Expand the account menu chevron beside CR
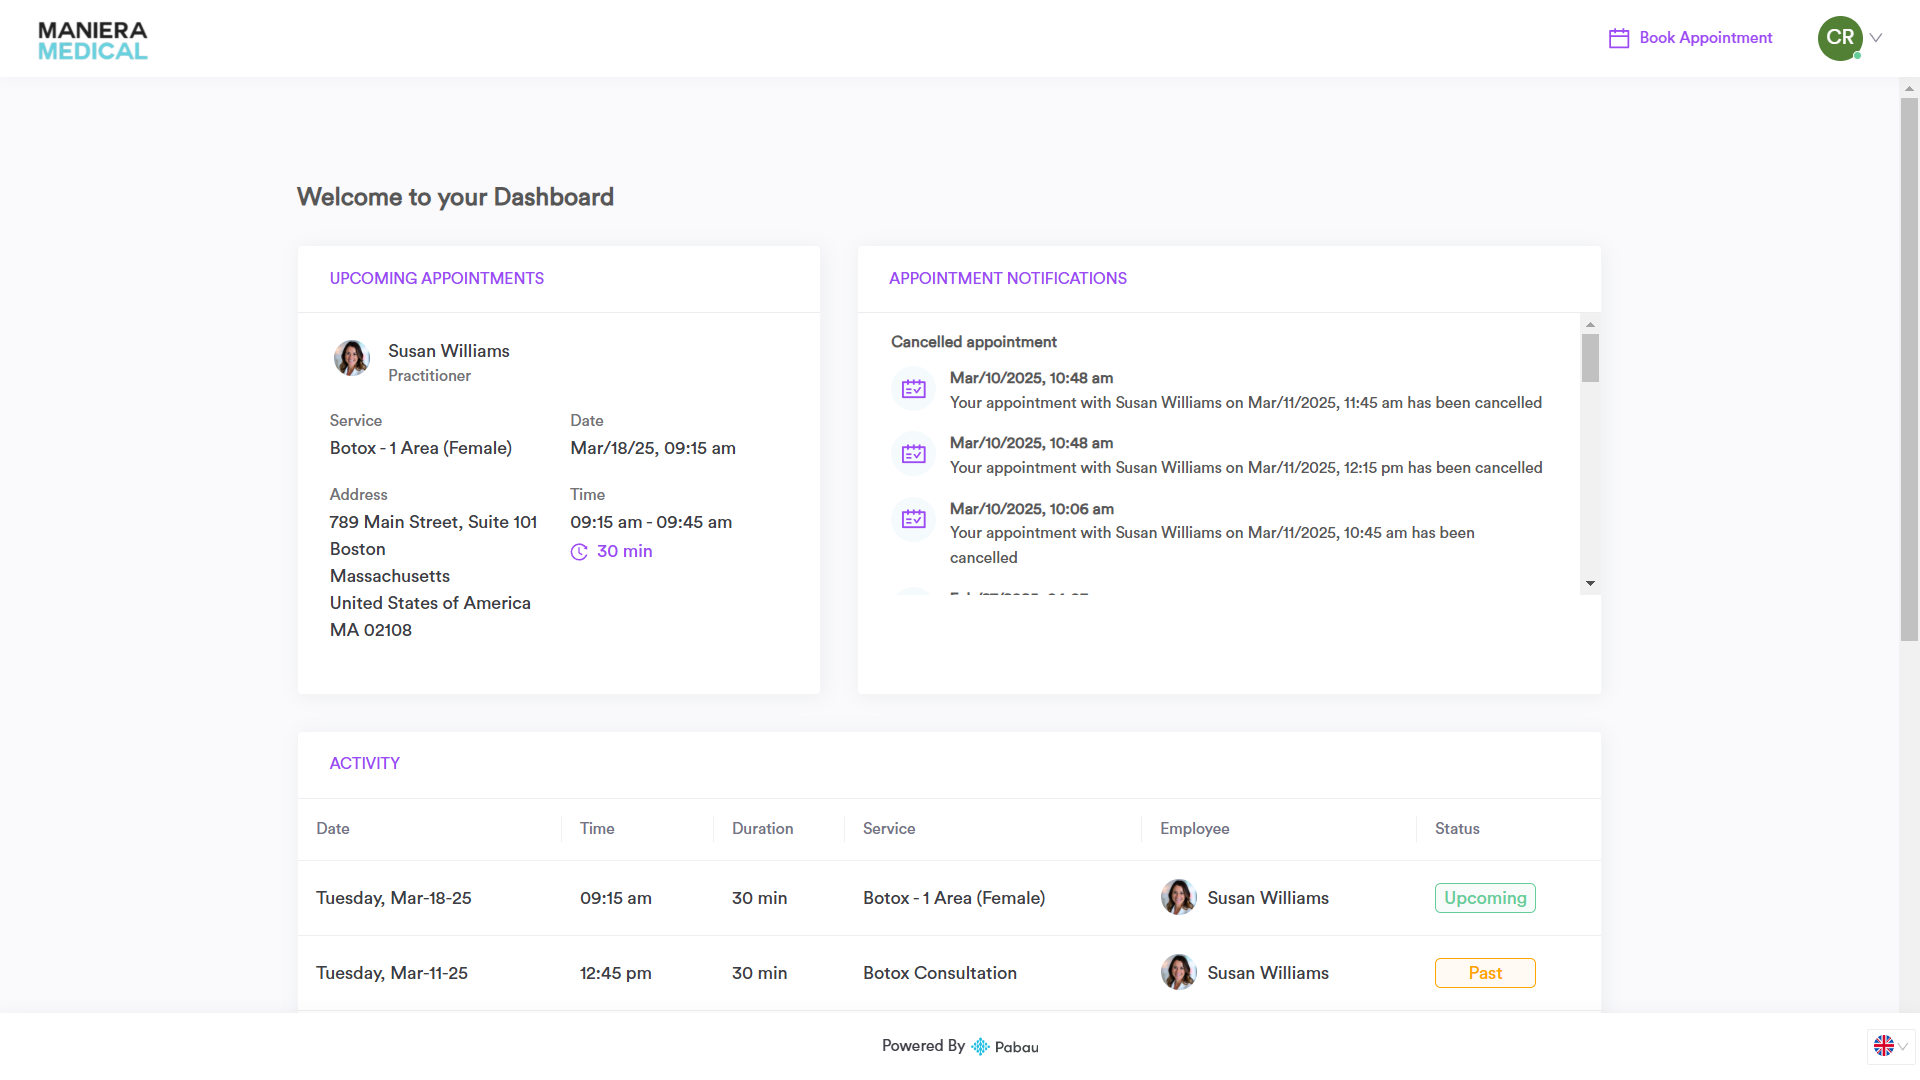 click(1876, 38)
